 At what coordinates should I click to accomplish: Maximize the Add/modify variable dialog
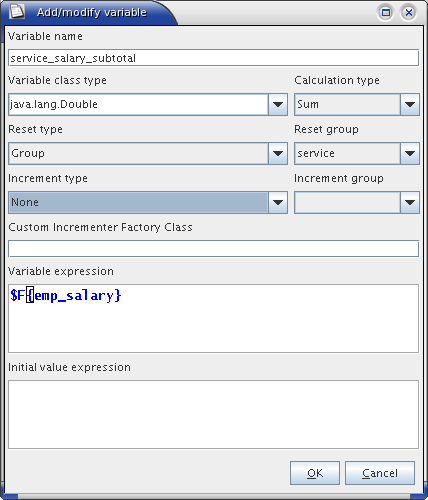(386, 13)
